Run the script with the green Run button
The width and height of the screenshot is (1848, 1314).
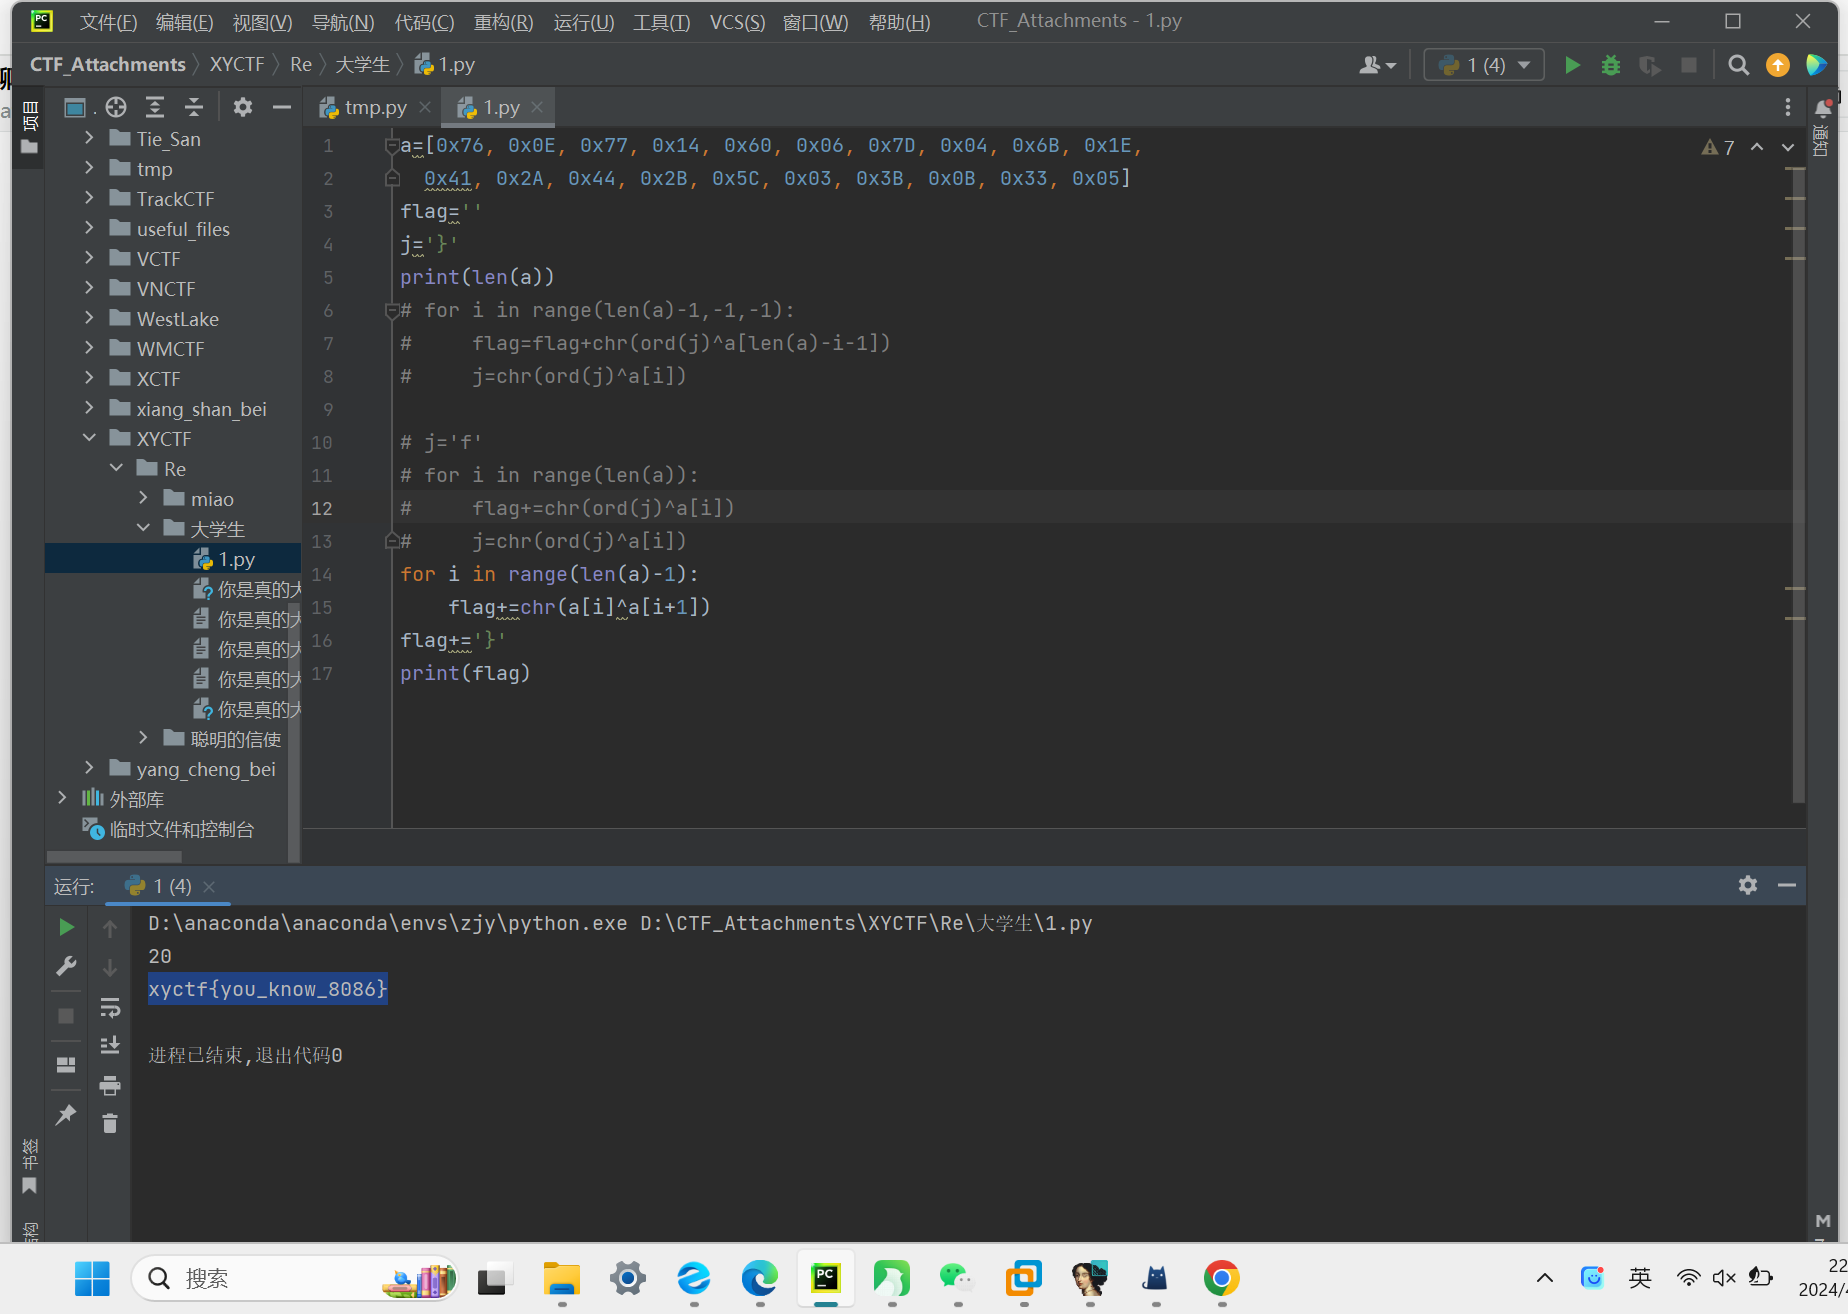(1572, 65)
